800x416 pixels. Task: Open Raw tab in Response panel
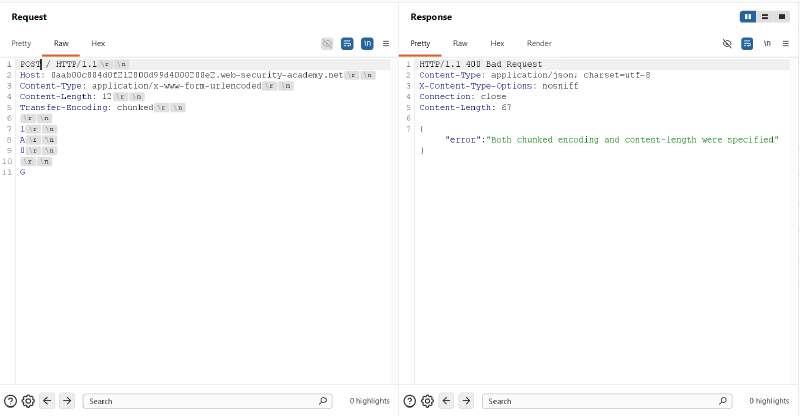point(460,43)
